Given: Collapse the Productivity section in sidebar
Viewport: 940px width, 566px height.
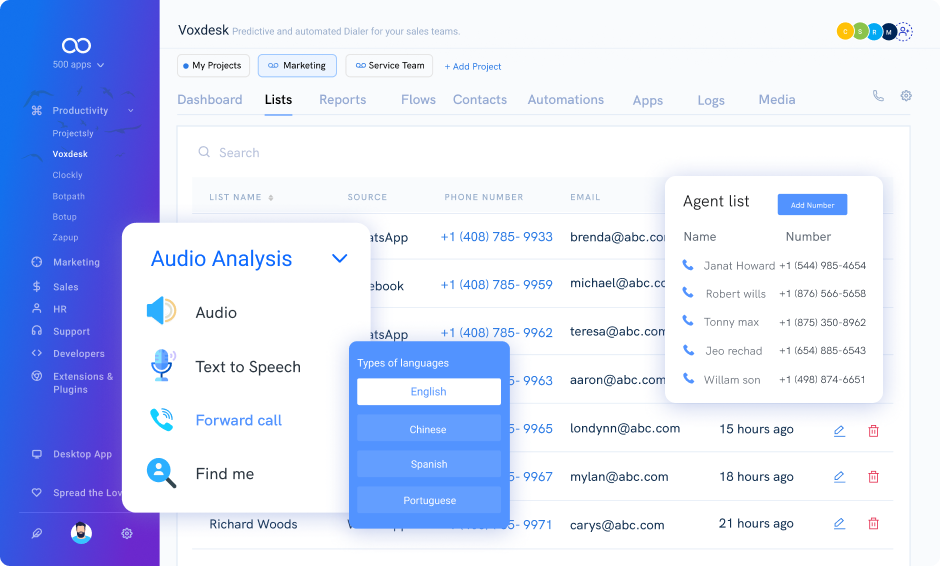Looking at the screenshot, I should (131, 111).
